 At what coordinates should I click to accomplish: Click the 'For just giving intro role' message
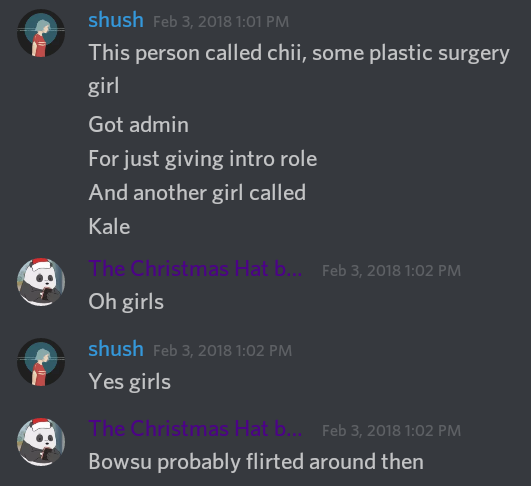203,159
